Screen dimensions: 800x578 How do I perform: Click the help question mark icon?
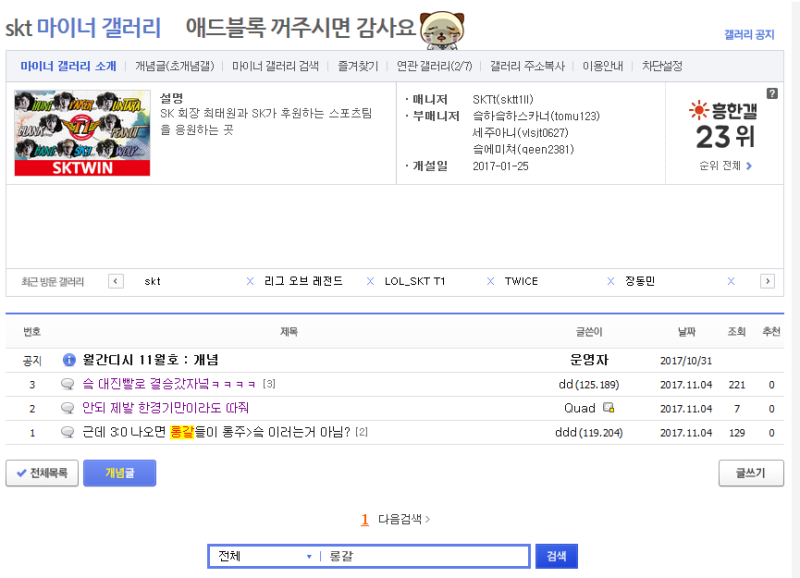click(772, 93)
